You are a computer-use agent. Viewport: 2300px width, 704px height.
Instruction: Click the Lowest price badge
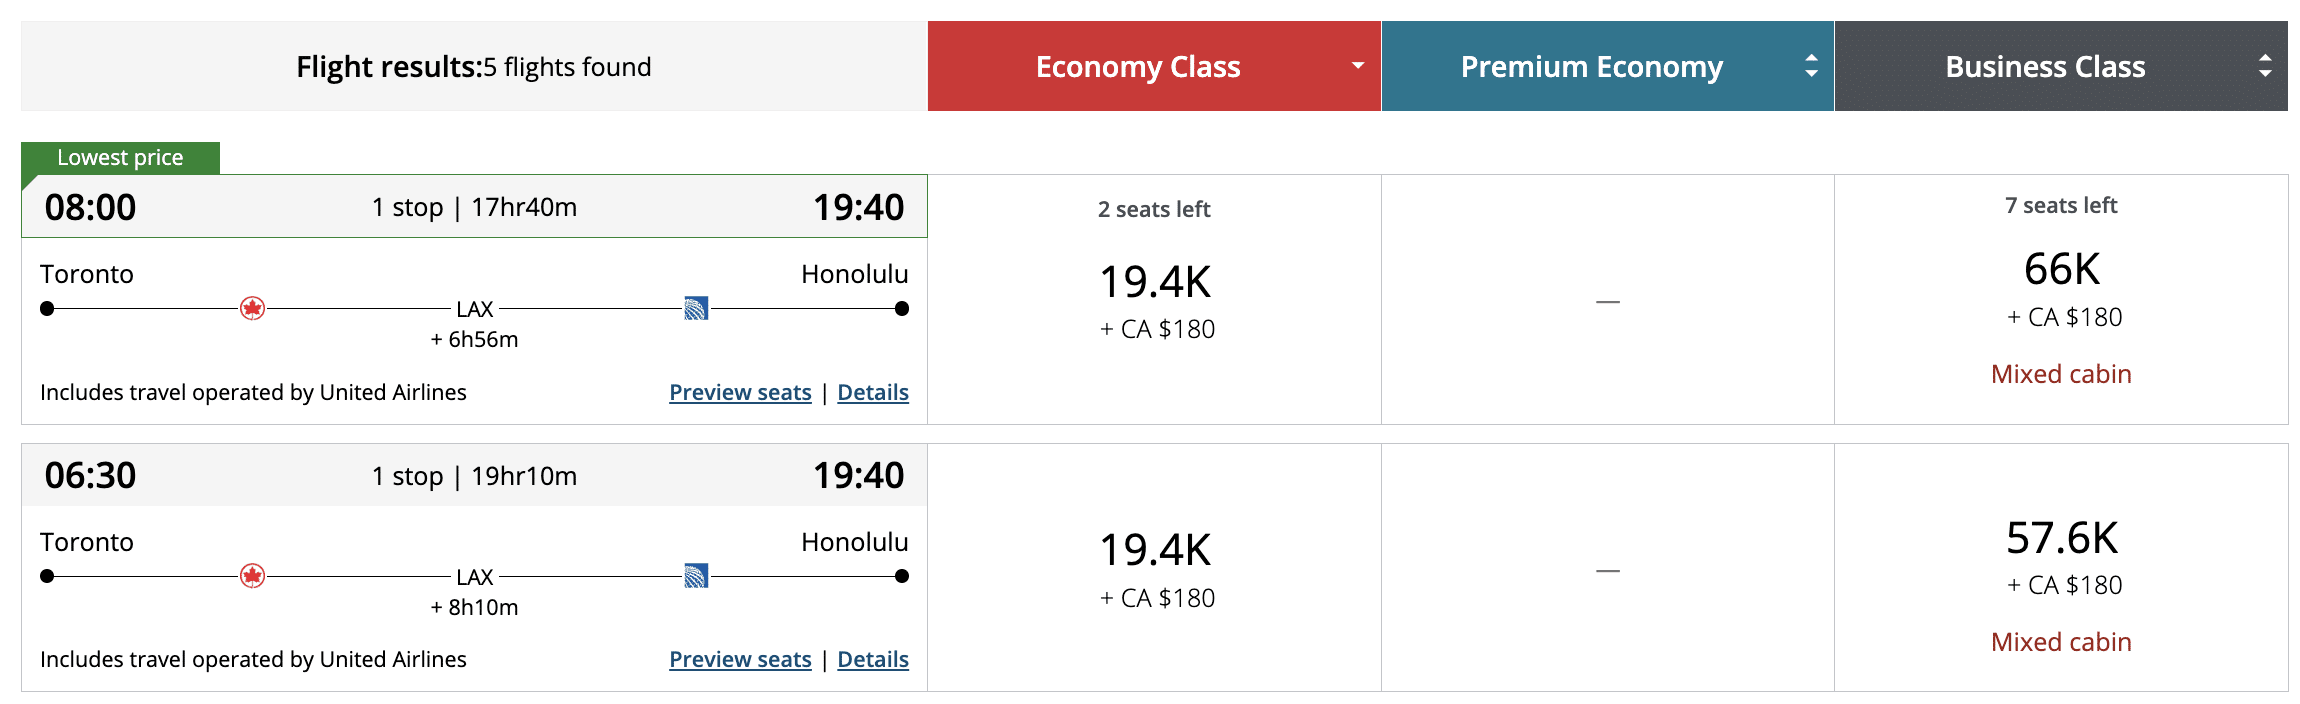coord(120,158)
